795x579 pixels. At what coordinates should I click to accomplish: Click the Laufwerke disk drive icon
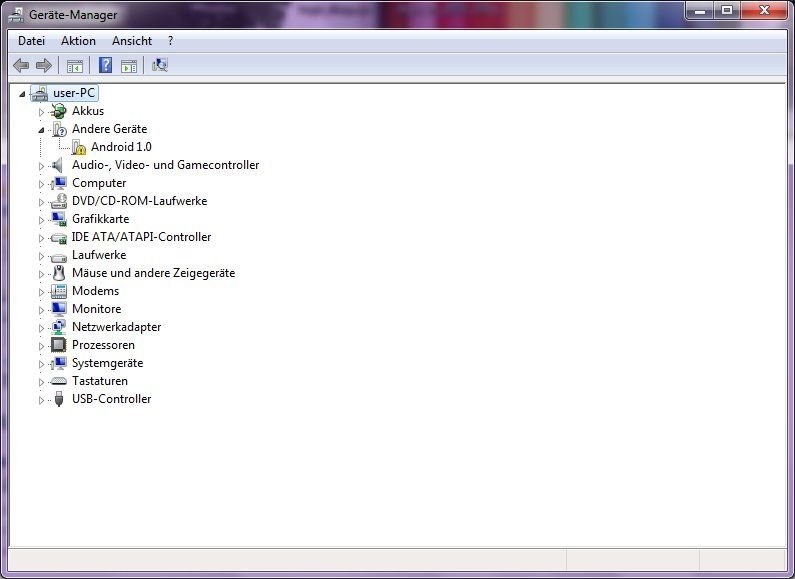(x=59, y=256)
